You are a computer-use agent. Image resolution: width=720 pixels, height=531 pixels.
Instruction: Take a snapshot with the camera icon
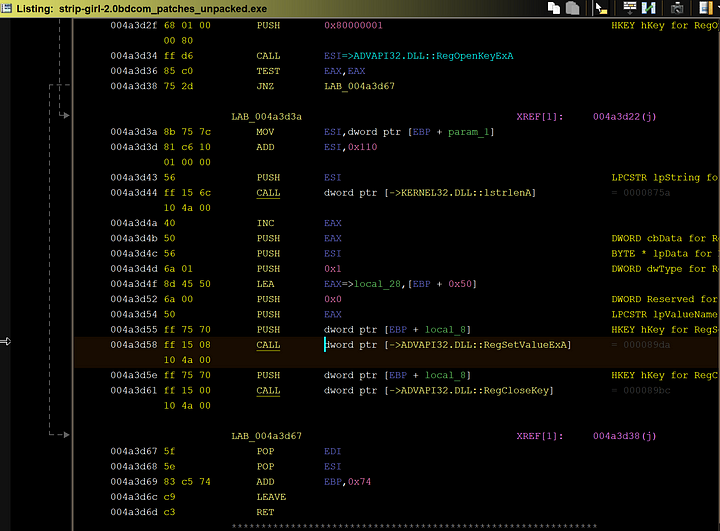[x=677, y=8]
